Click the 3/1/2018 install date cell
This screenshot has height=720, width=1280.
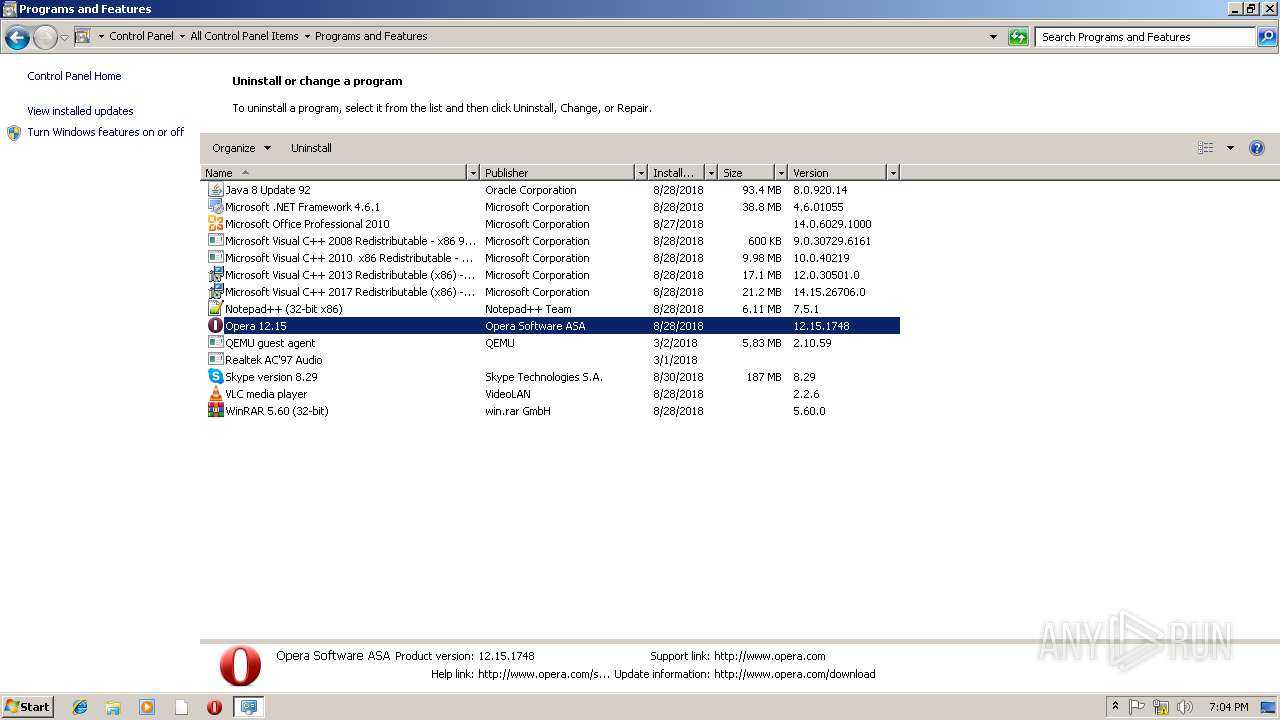click(675, 360)
